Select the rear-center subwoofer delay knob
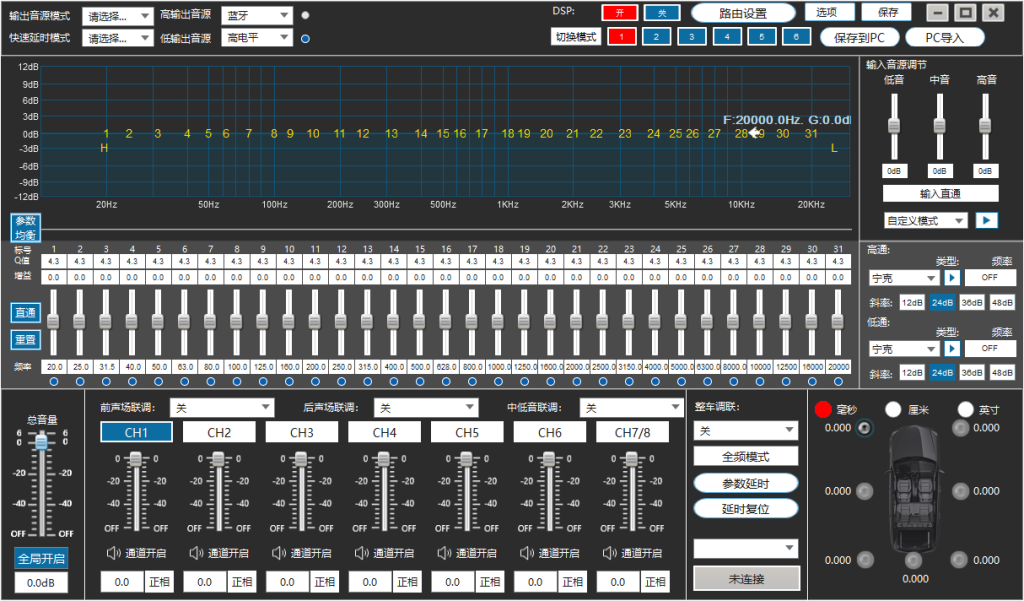 913,560
